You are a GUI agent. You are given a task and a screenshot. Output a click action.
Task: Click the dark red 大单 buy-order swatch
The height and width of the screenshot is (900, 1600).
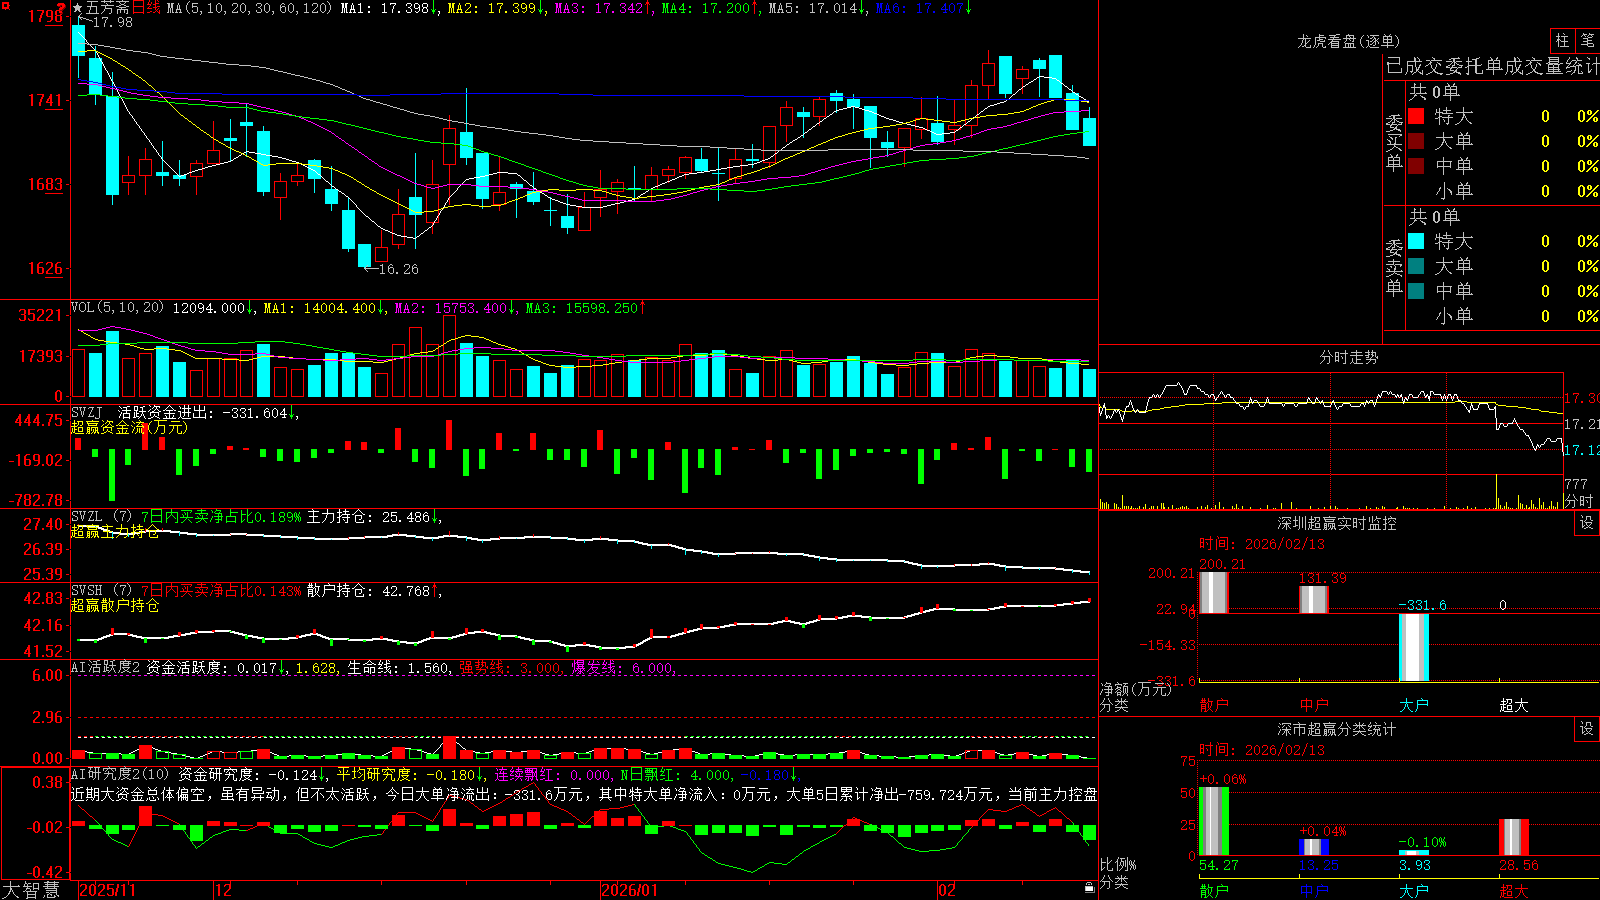[1416, 141]
